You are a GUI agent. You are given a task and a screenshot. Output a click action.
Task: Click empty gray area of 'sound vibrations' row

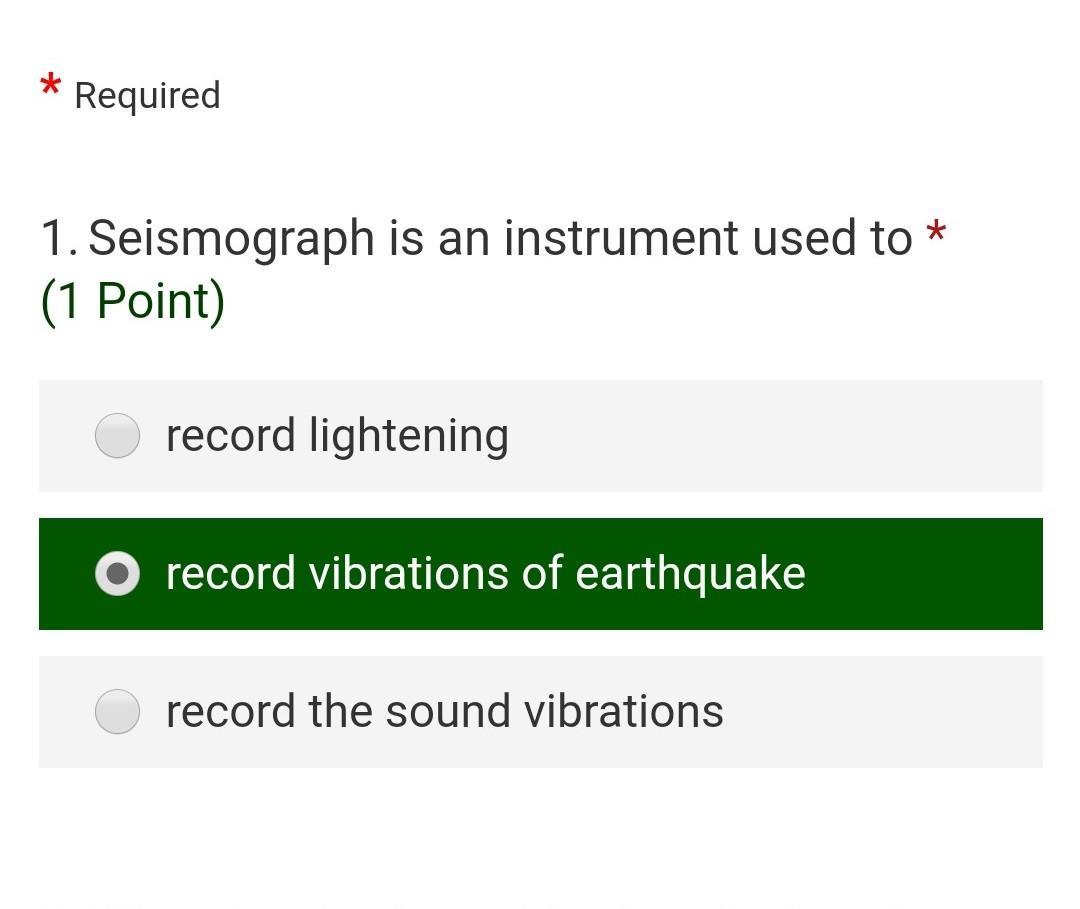coord(880,712)
